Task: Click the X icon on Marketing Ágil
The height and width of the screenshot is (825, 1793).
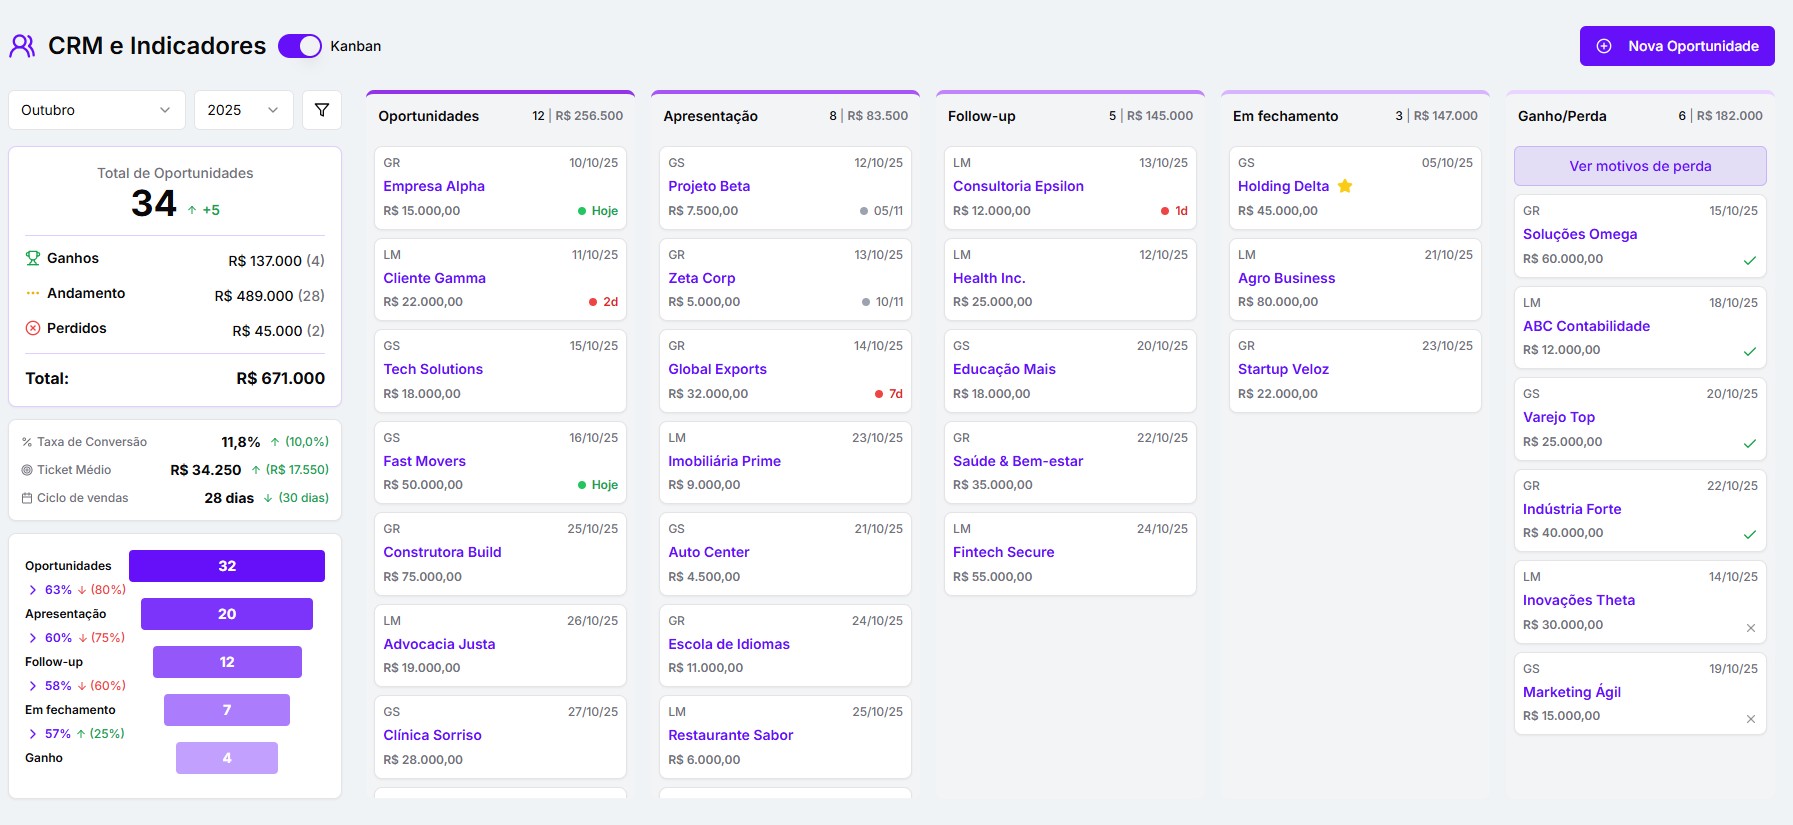Action: 1751,719
